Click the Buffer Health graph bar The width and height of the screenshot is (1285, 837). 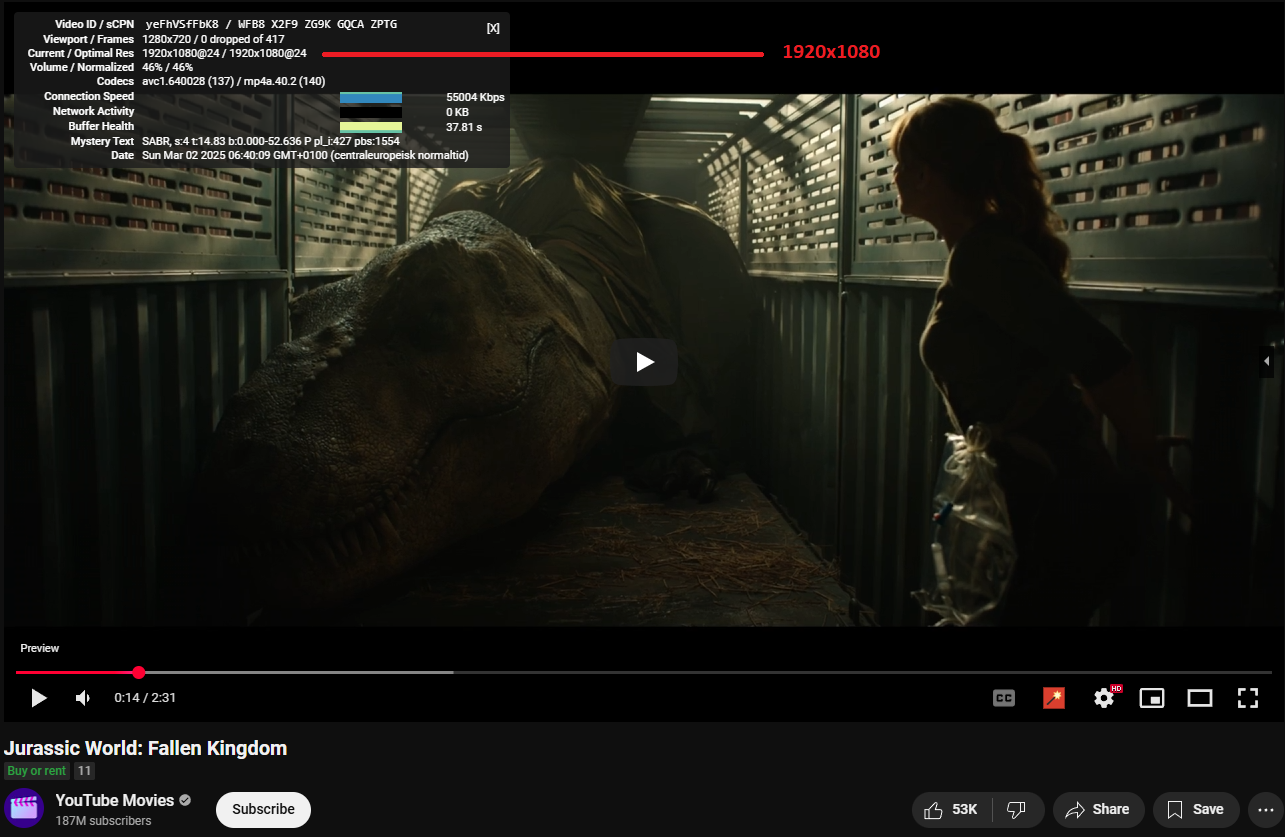371,127
